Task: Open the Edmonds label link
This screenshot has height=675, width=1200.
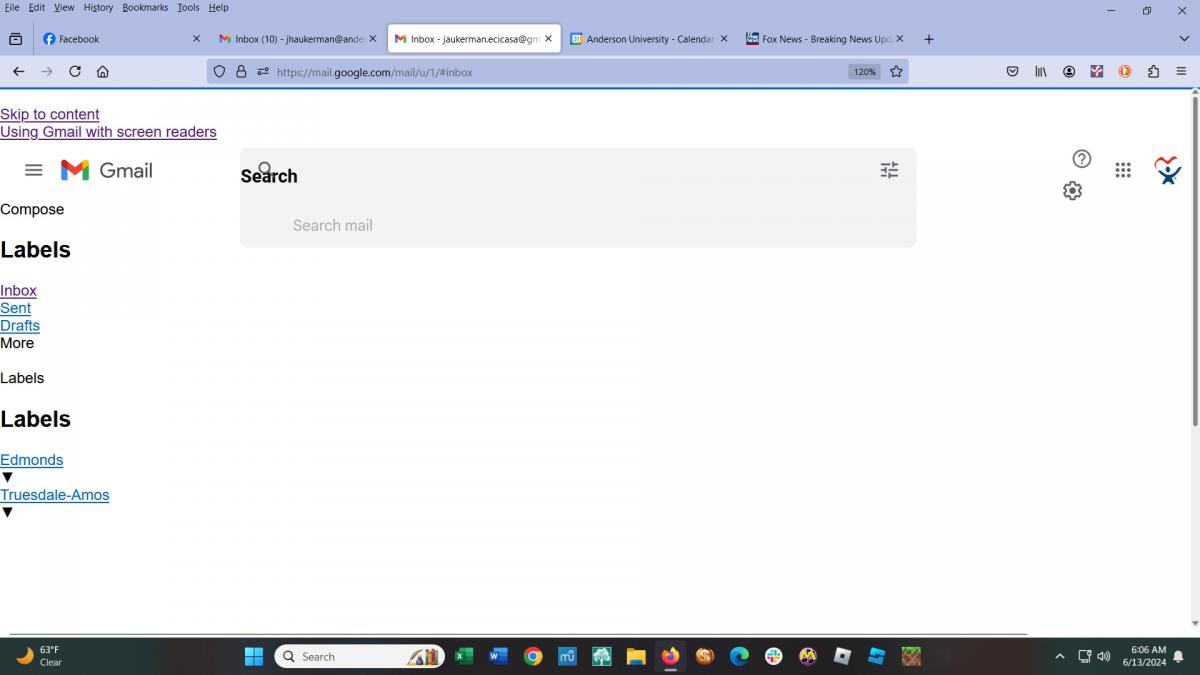Action: (31, 460)
